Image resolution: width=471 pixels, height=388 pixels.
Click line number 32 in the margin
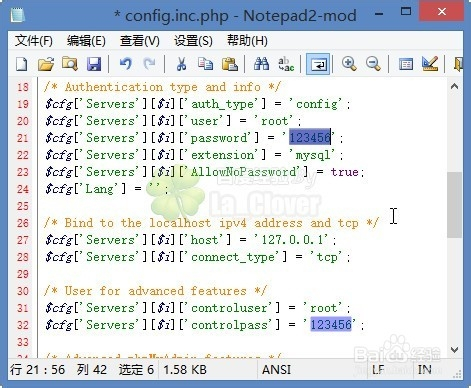[x=22, y=325]
